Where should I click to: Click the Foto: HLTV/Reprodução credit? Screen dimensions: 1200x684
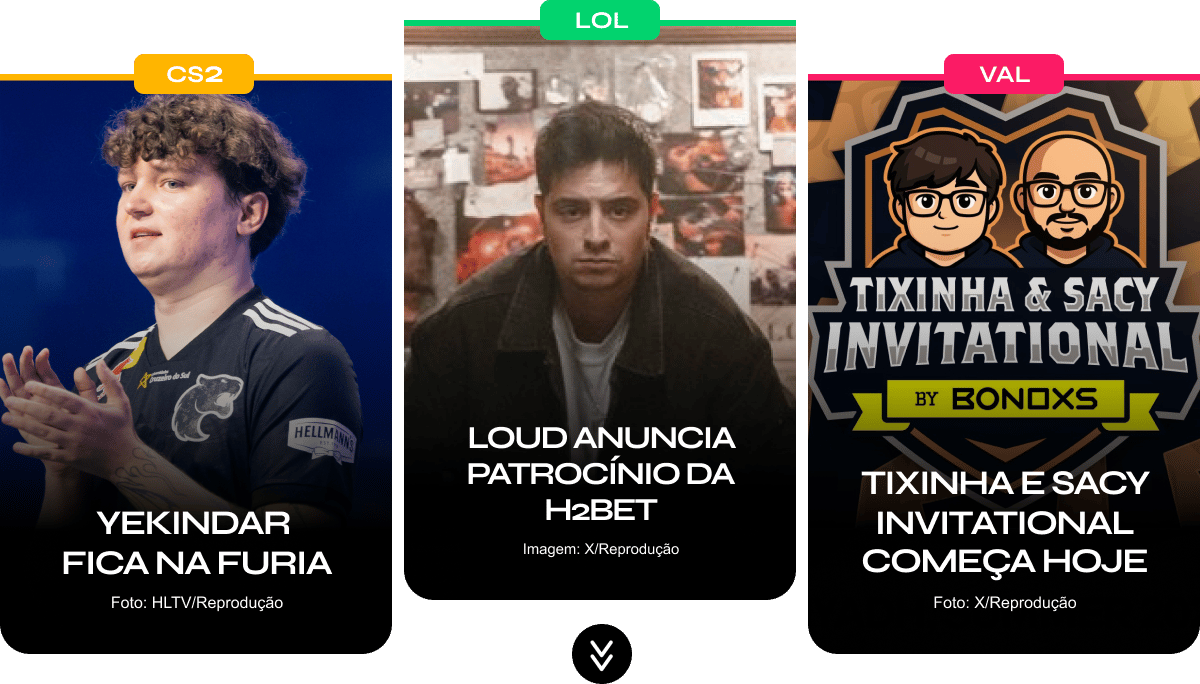196,603
